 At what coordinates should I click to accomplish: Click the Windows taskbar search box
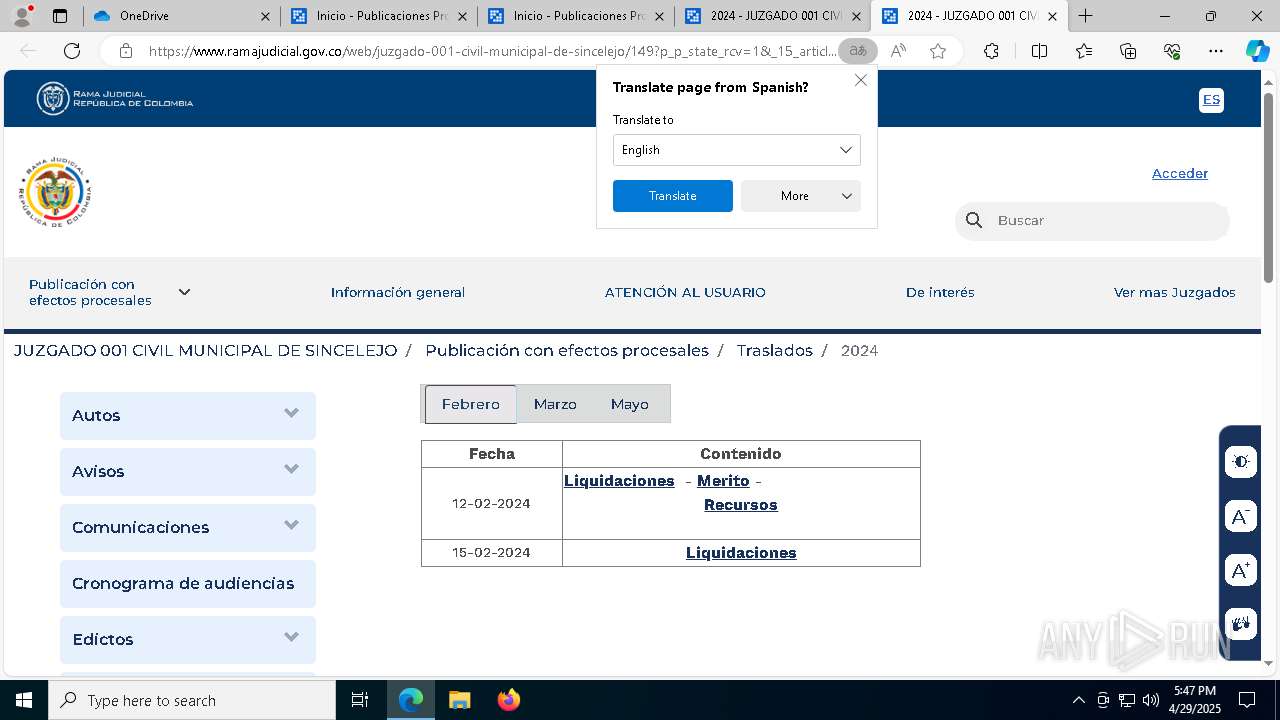[x=192, y=700]
